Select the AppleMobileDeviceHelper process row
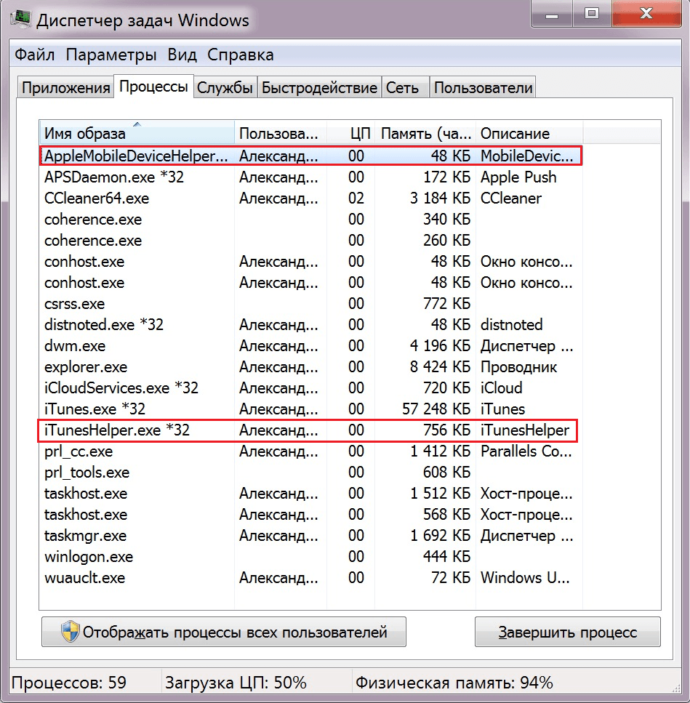This screenshot has width=690, height=703. point(136,156)
